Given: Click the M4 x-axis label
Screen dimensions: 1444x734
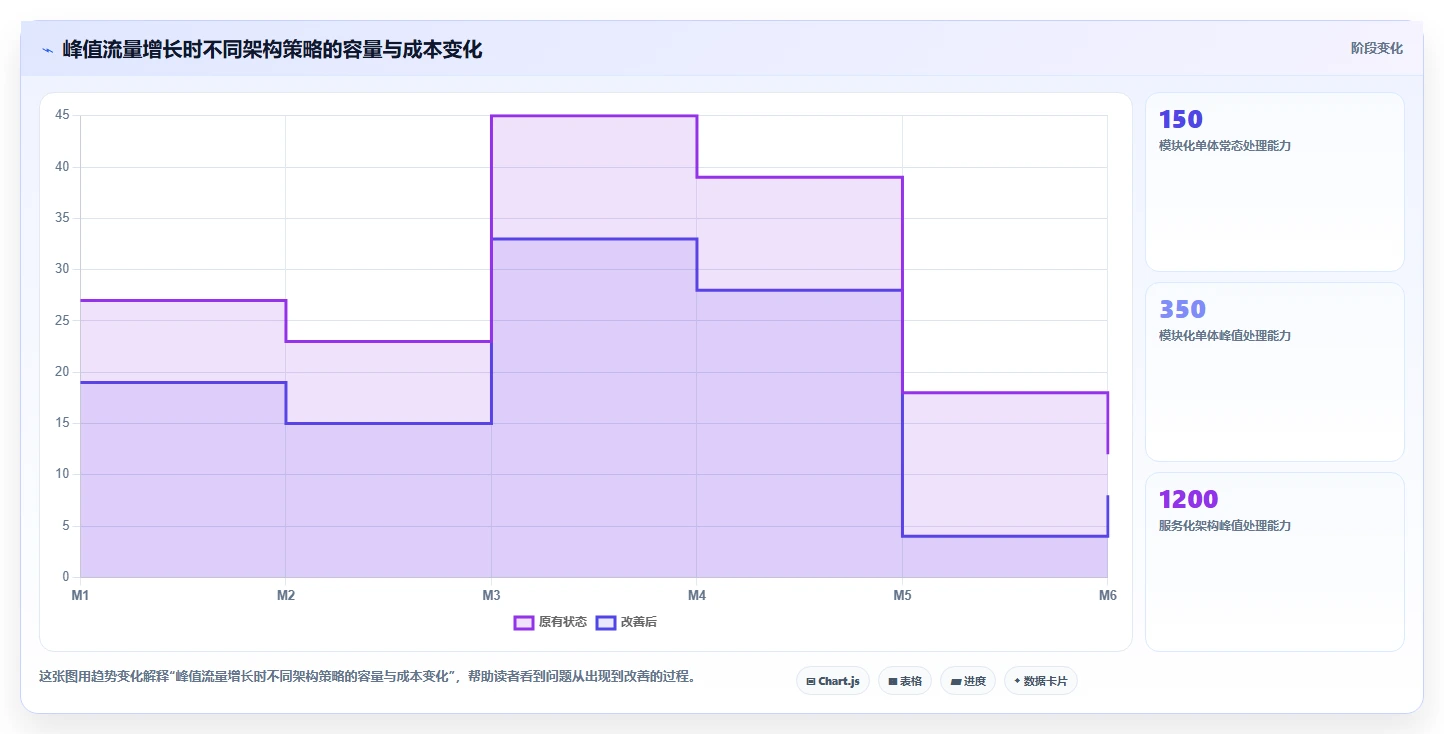Looking at the screenshot, I should [x=697, y=596].
